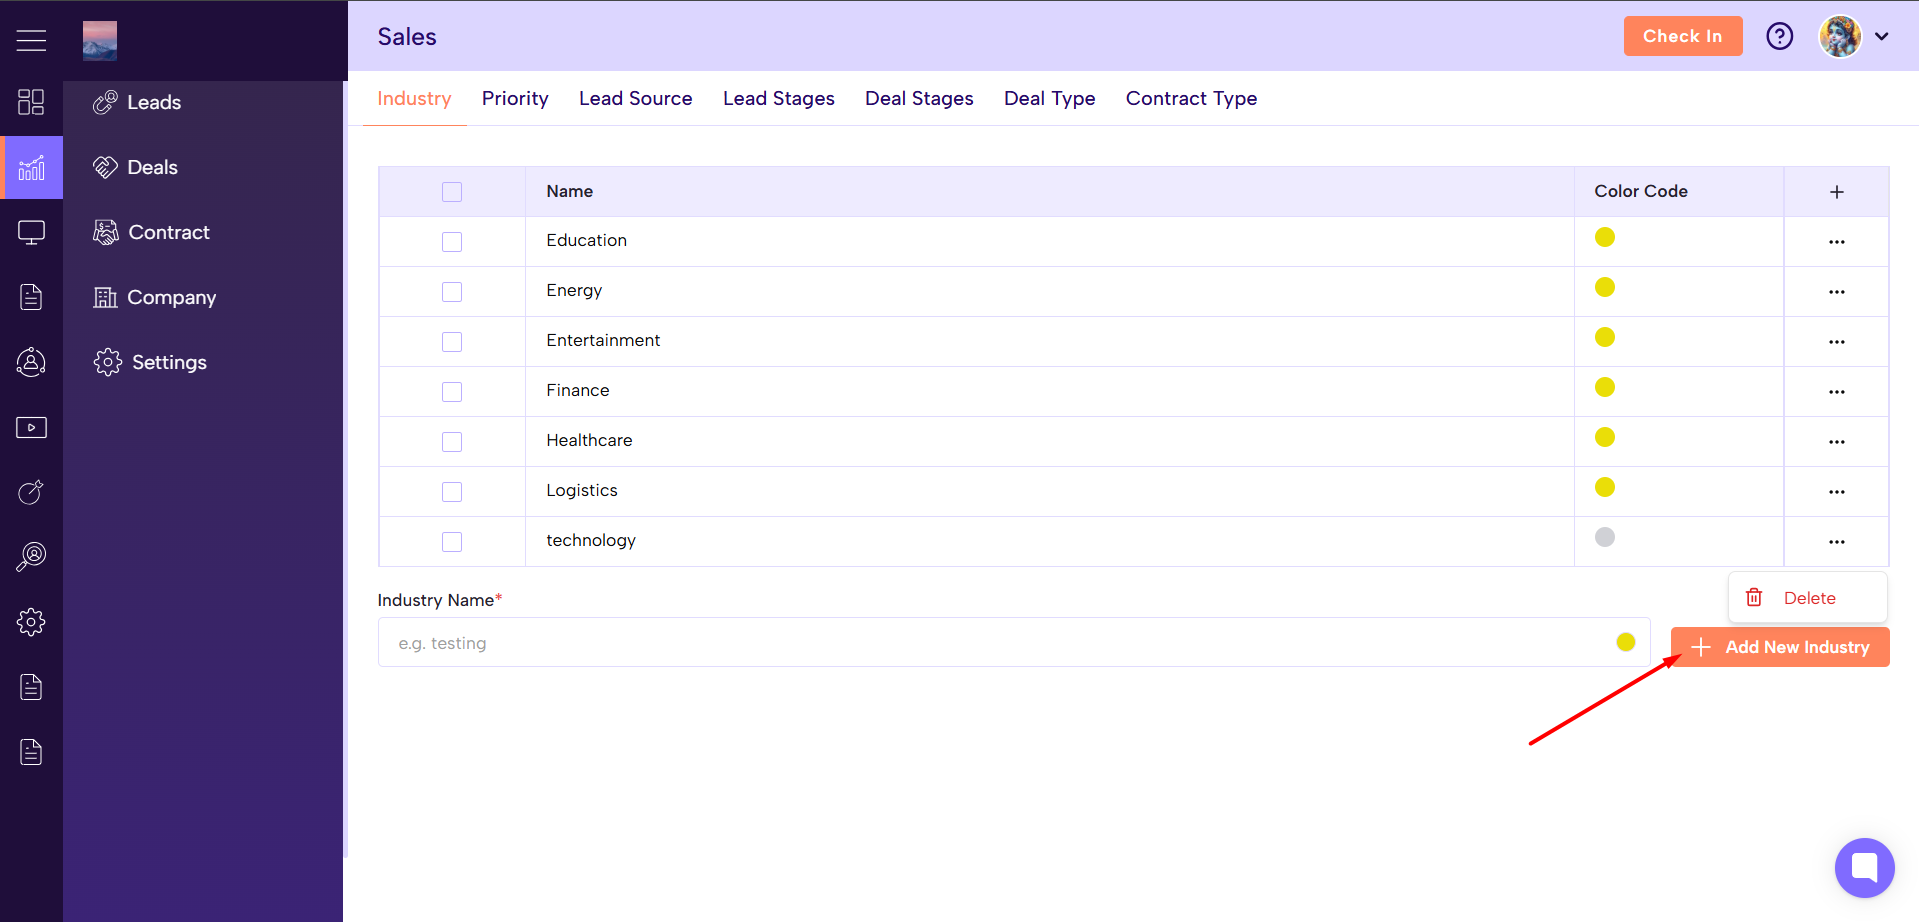Click the video play icon in sidebar
The width and height of the screenshot is (1919, 922).
[31, 428]
